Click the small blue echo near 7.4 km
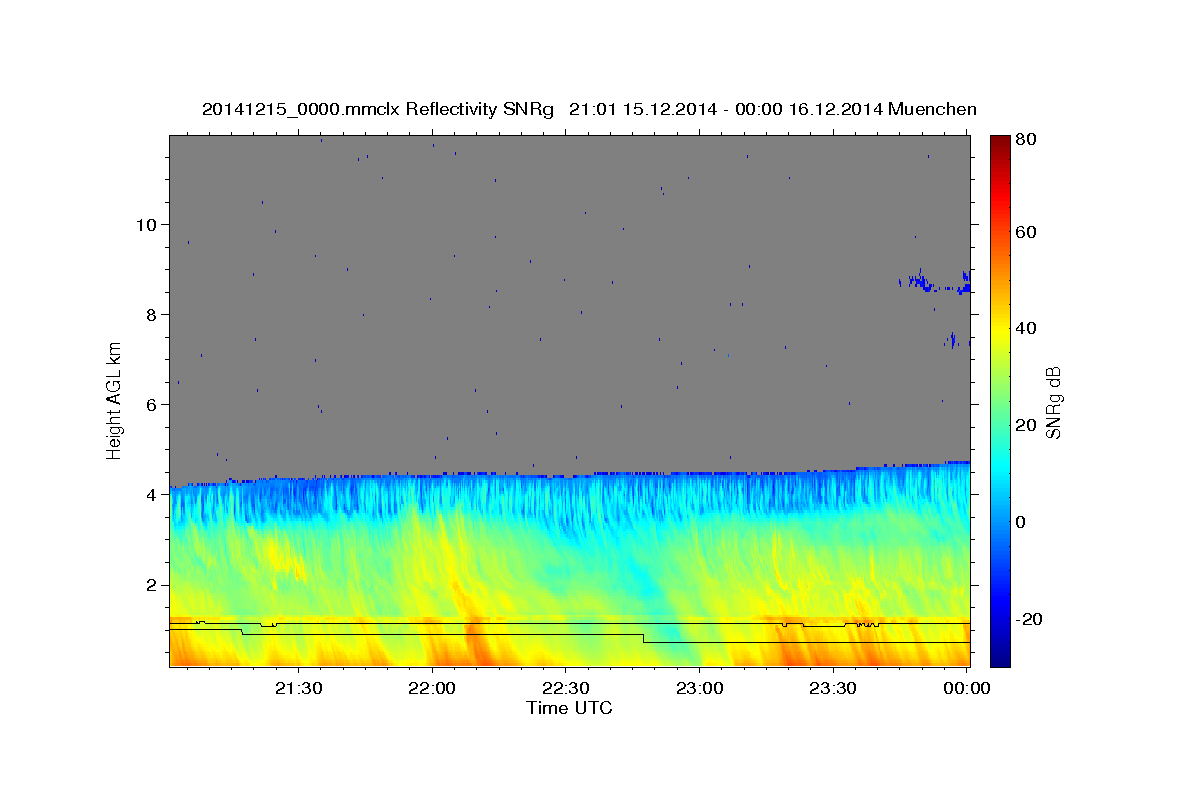The height and width of the screenshot is (800, 1200). pos(951,340)
